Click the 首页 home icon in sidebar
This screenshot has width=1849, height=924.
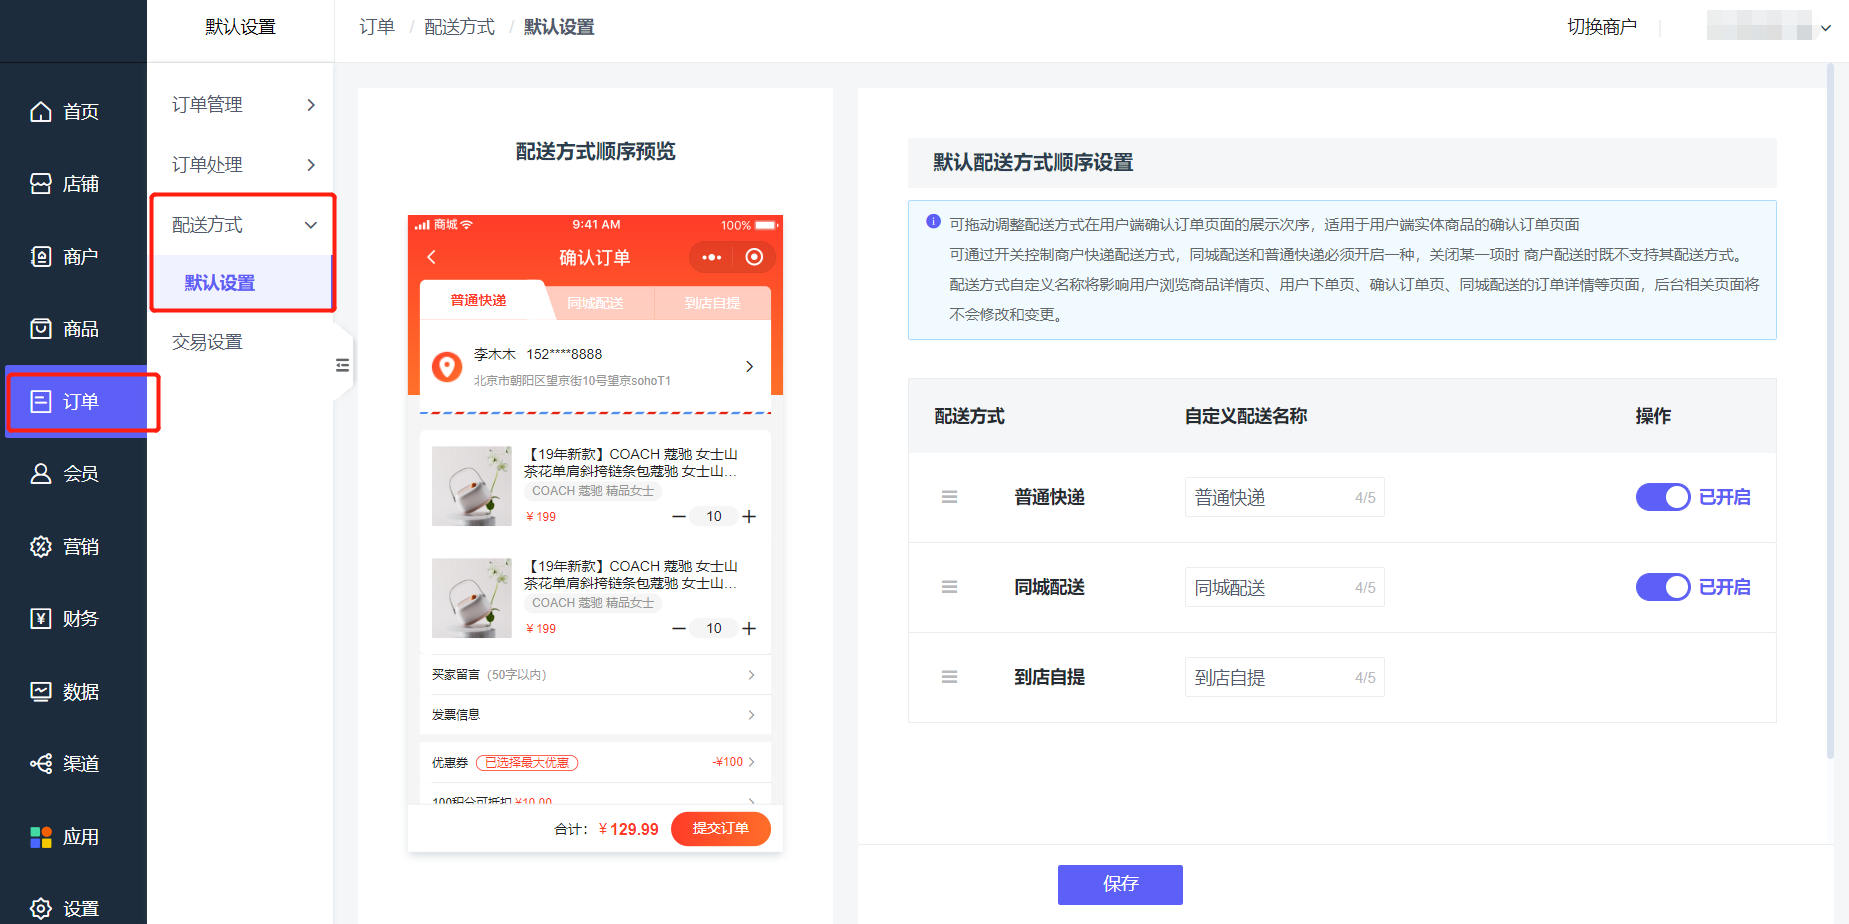click(x=41, y=112)
